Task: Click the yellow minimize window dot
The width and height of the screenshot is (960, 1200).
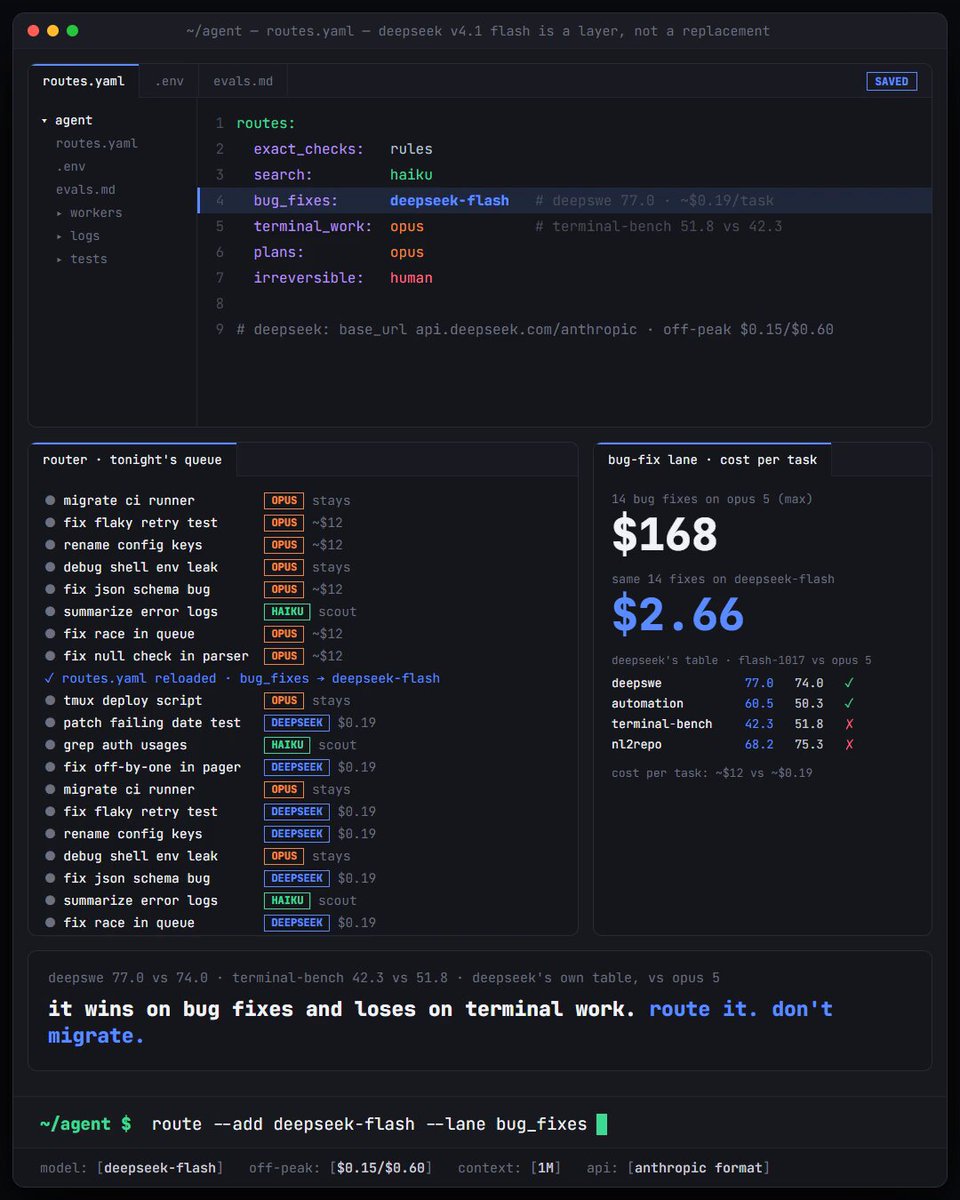Action: pyautogui.click(x=53, y=31)
